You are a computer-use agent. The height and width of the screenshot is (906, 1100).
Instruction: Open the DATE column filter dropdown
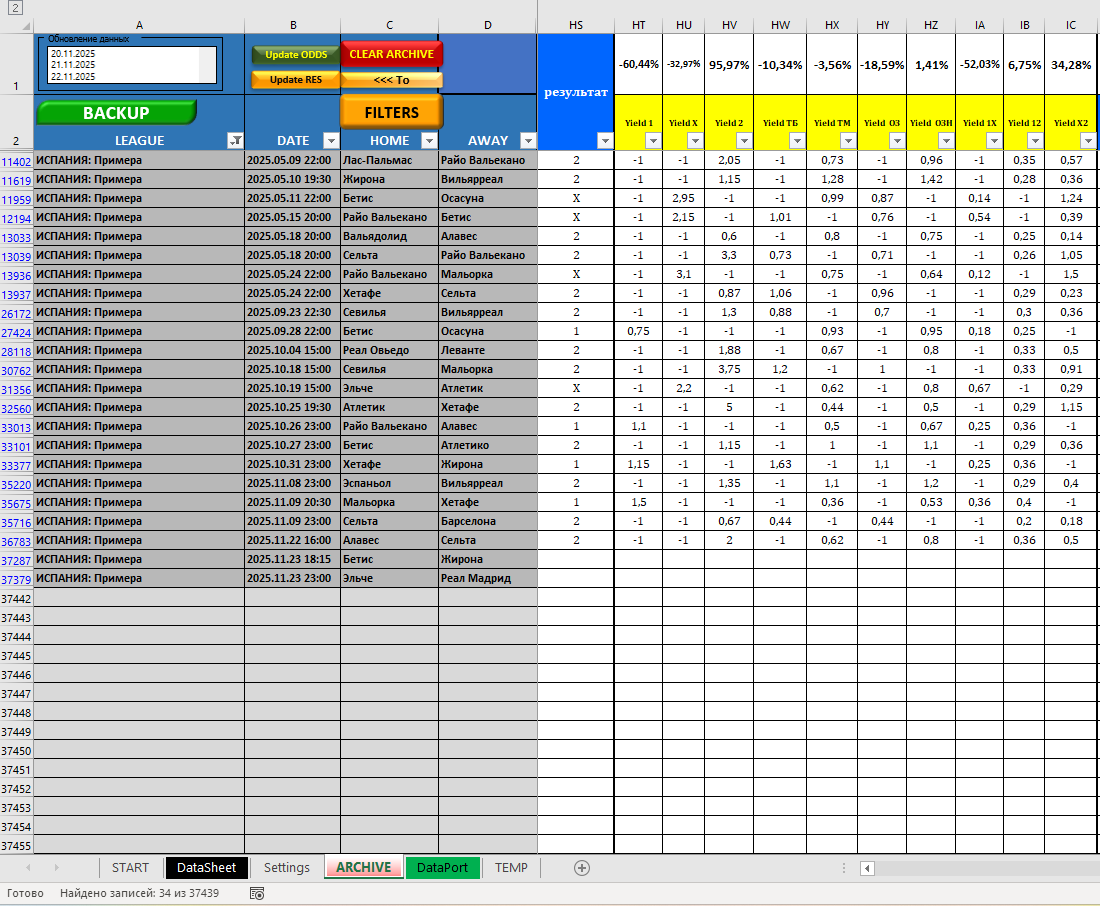click(x=330, y=141)
